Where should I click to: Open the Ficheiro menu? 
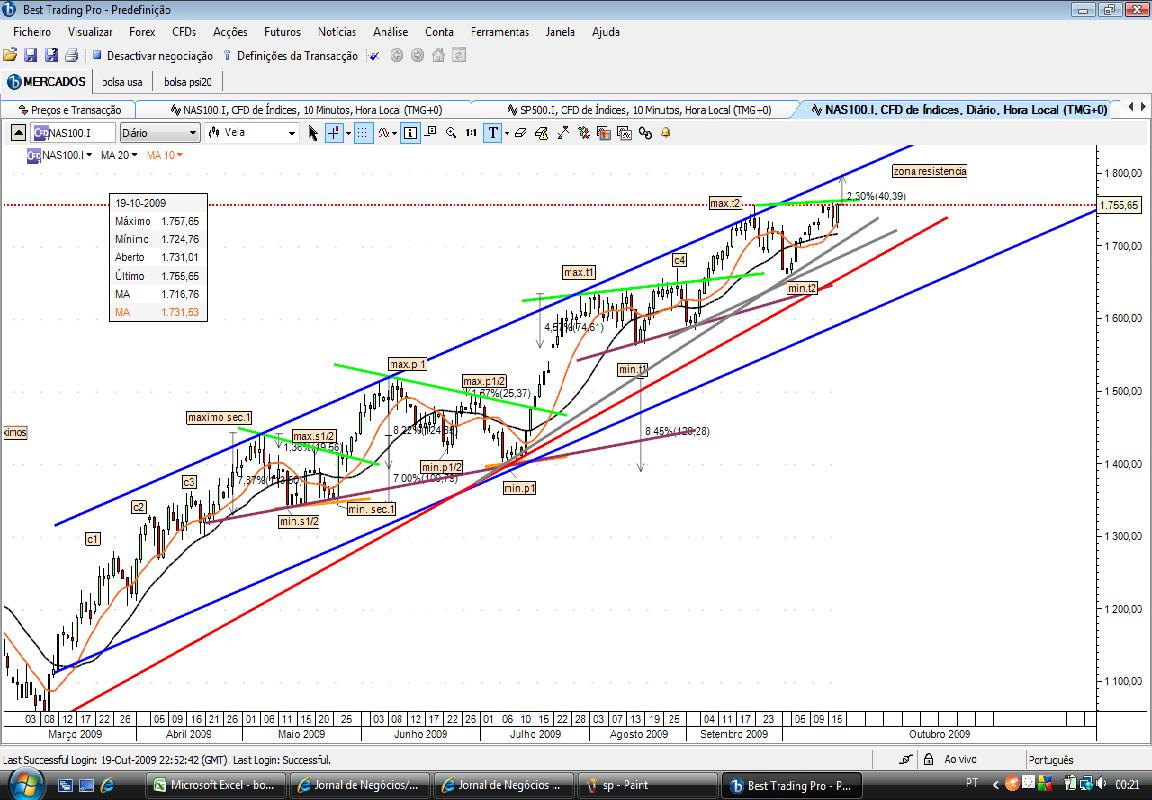click(32, 32)
